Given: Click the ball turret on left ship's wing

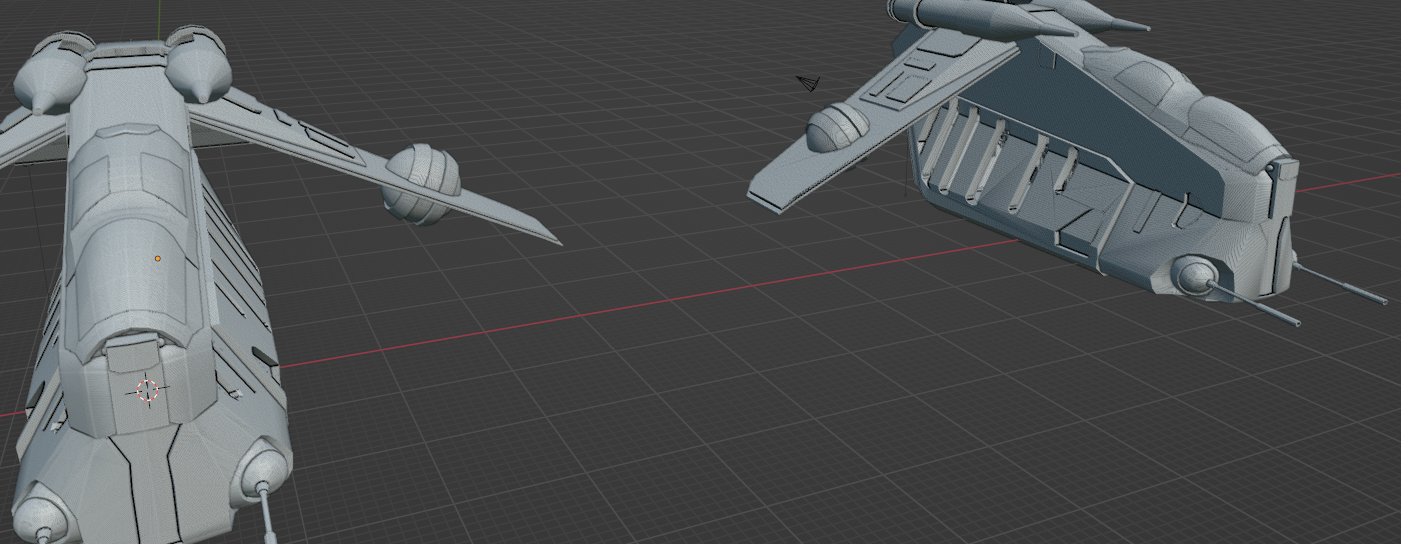Looking at the screenshot, I should (422, 184).
